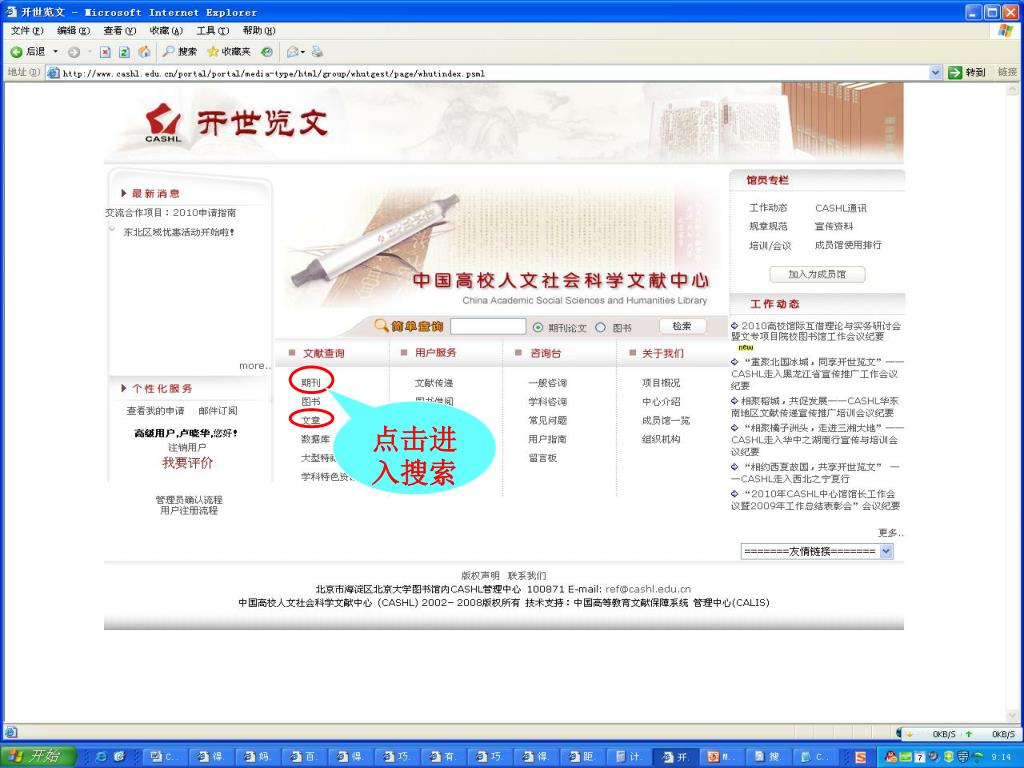Open the taskbar item labeled 计

click(629, 756)
